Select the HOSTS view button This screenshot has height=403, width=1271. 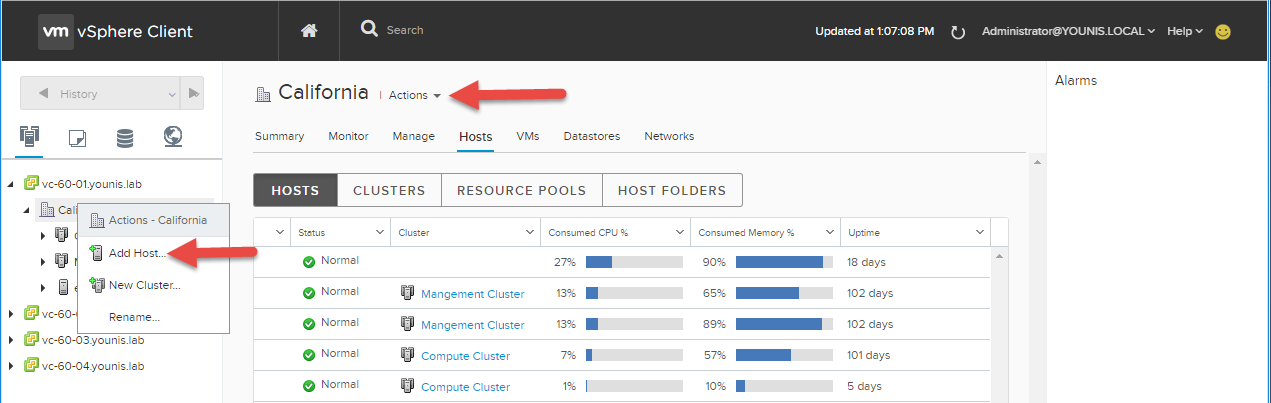(x=295, y=190)
